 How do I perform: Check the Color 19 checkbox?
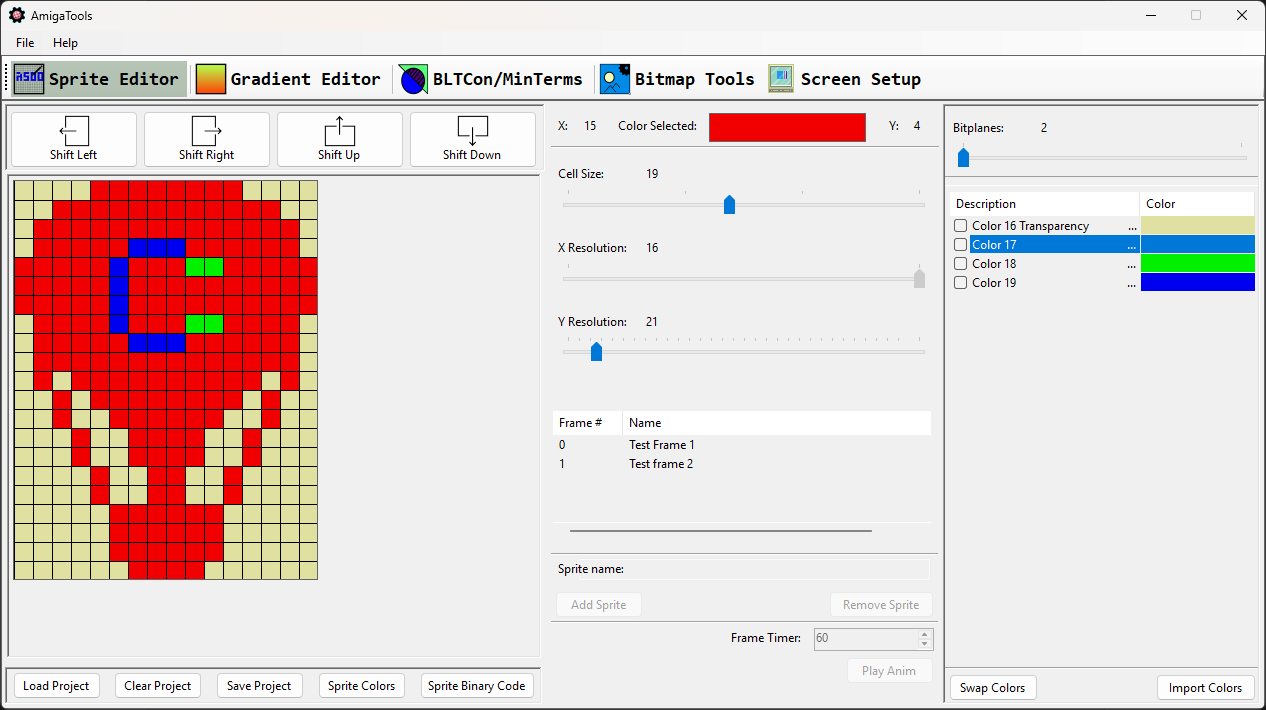coord(961,283)
